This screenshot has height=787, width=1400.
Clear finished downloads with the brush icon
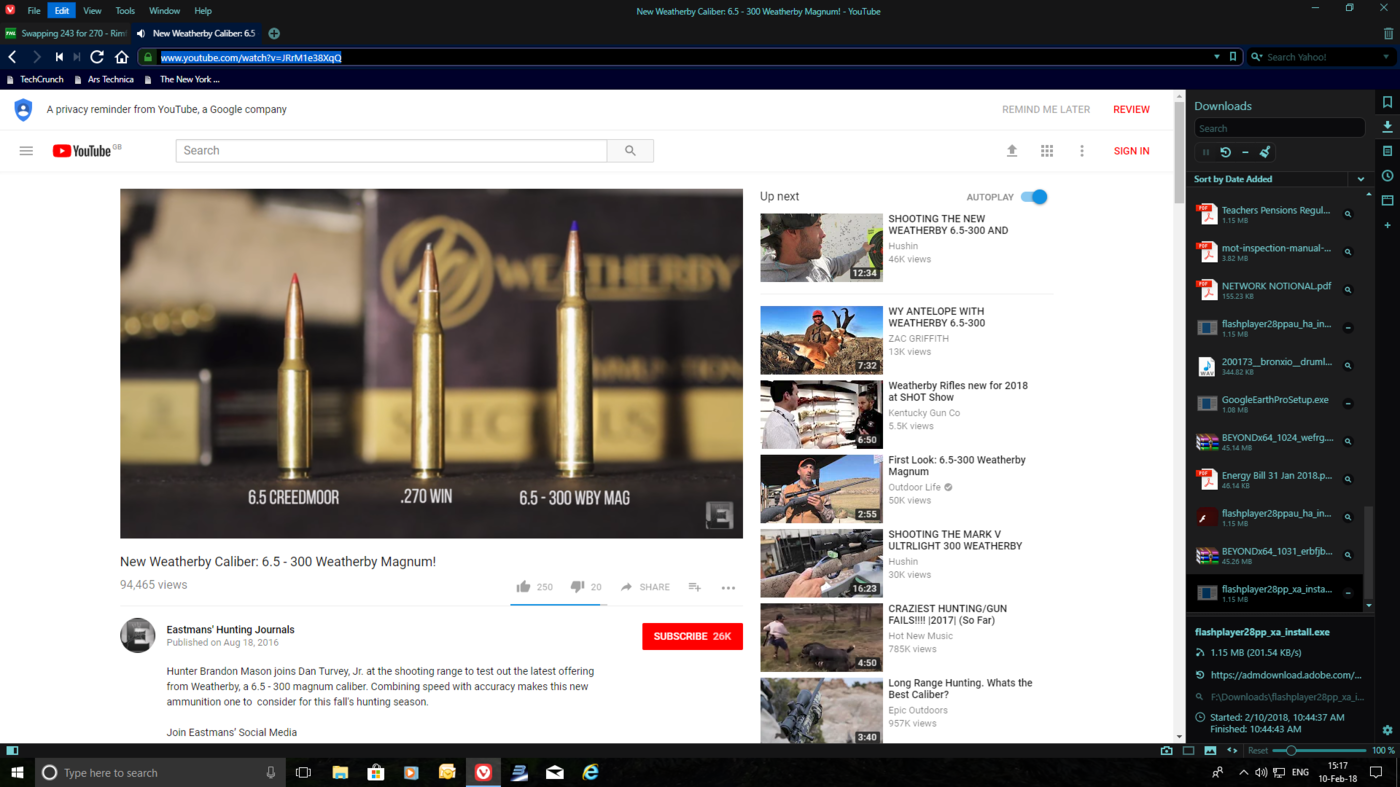tap(1265, 152)
